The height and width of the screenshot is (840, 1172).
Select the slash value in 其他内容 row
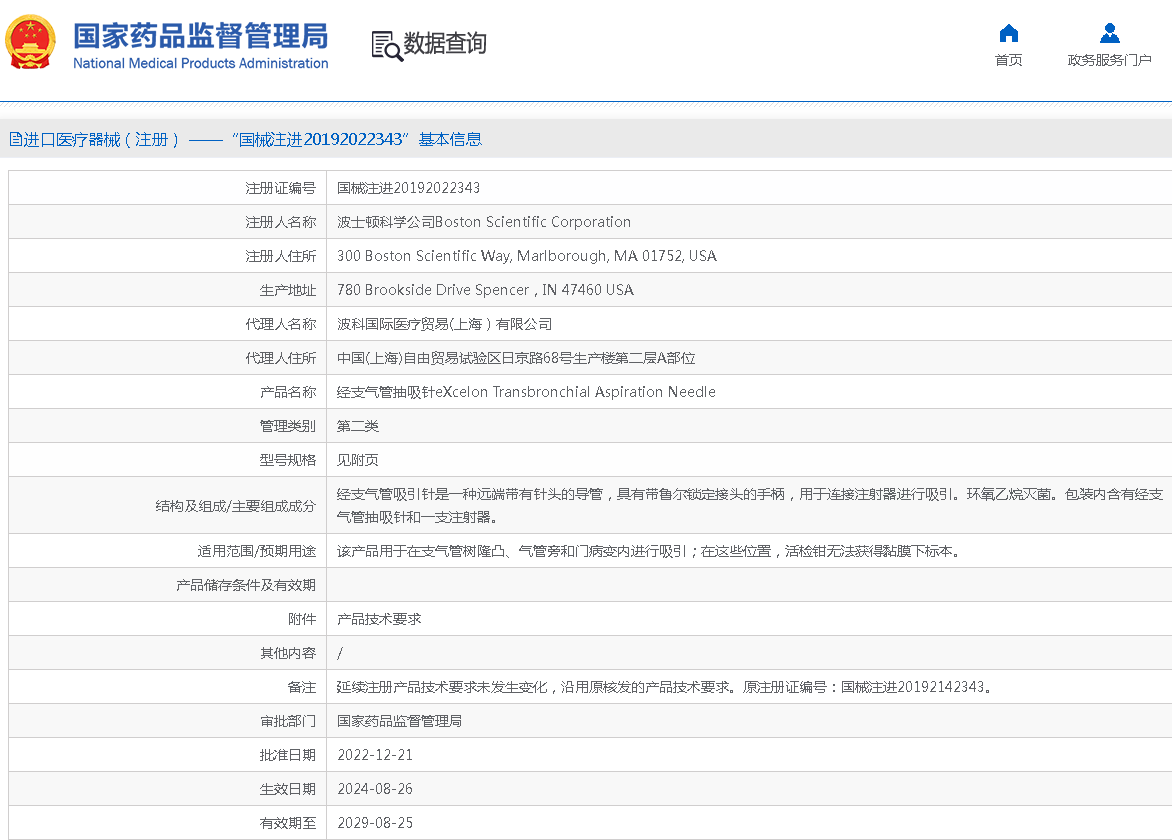tap(340, 653)
